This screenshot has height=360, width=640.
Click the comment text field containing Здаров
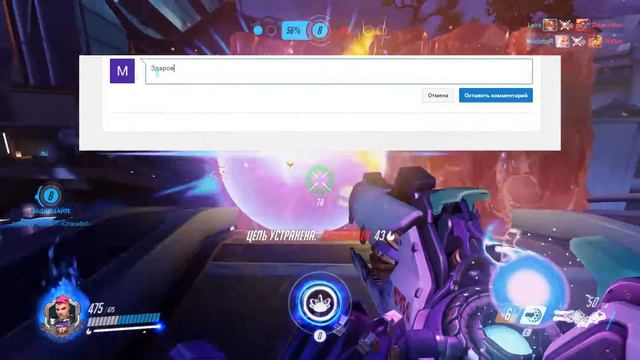point(339,71)
